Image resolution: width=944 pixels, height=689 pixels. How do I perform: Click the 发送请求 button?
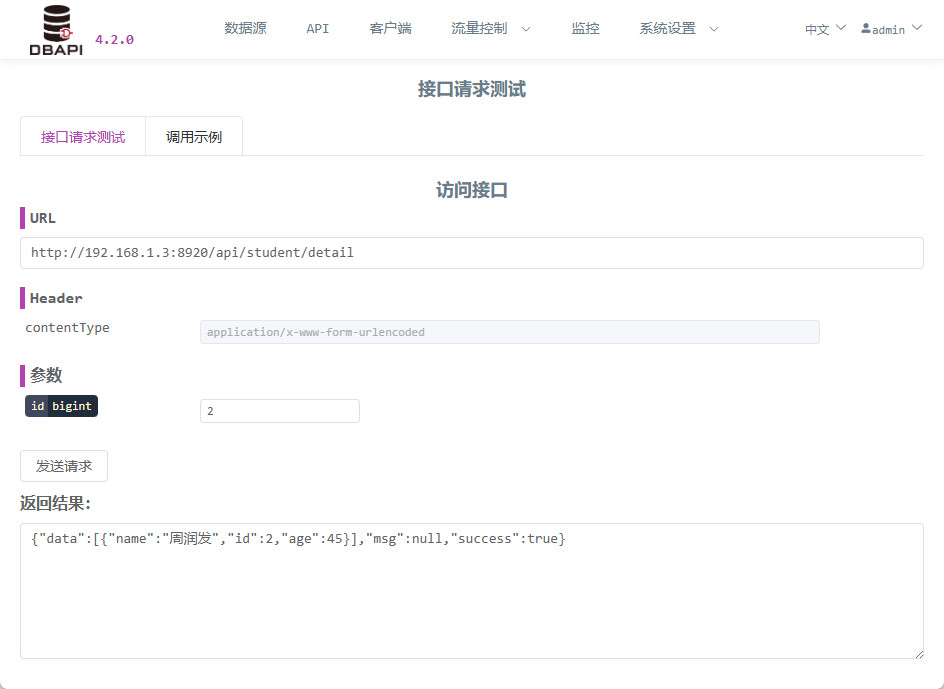64,466
